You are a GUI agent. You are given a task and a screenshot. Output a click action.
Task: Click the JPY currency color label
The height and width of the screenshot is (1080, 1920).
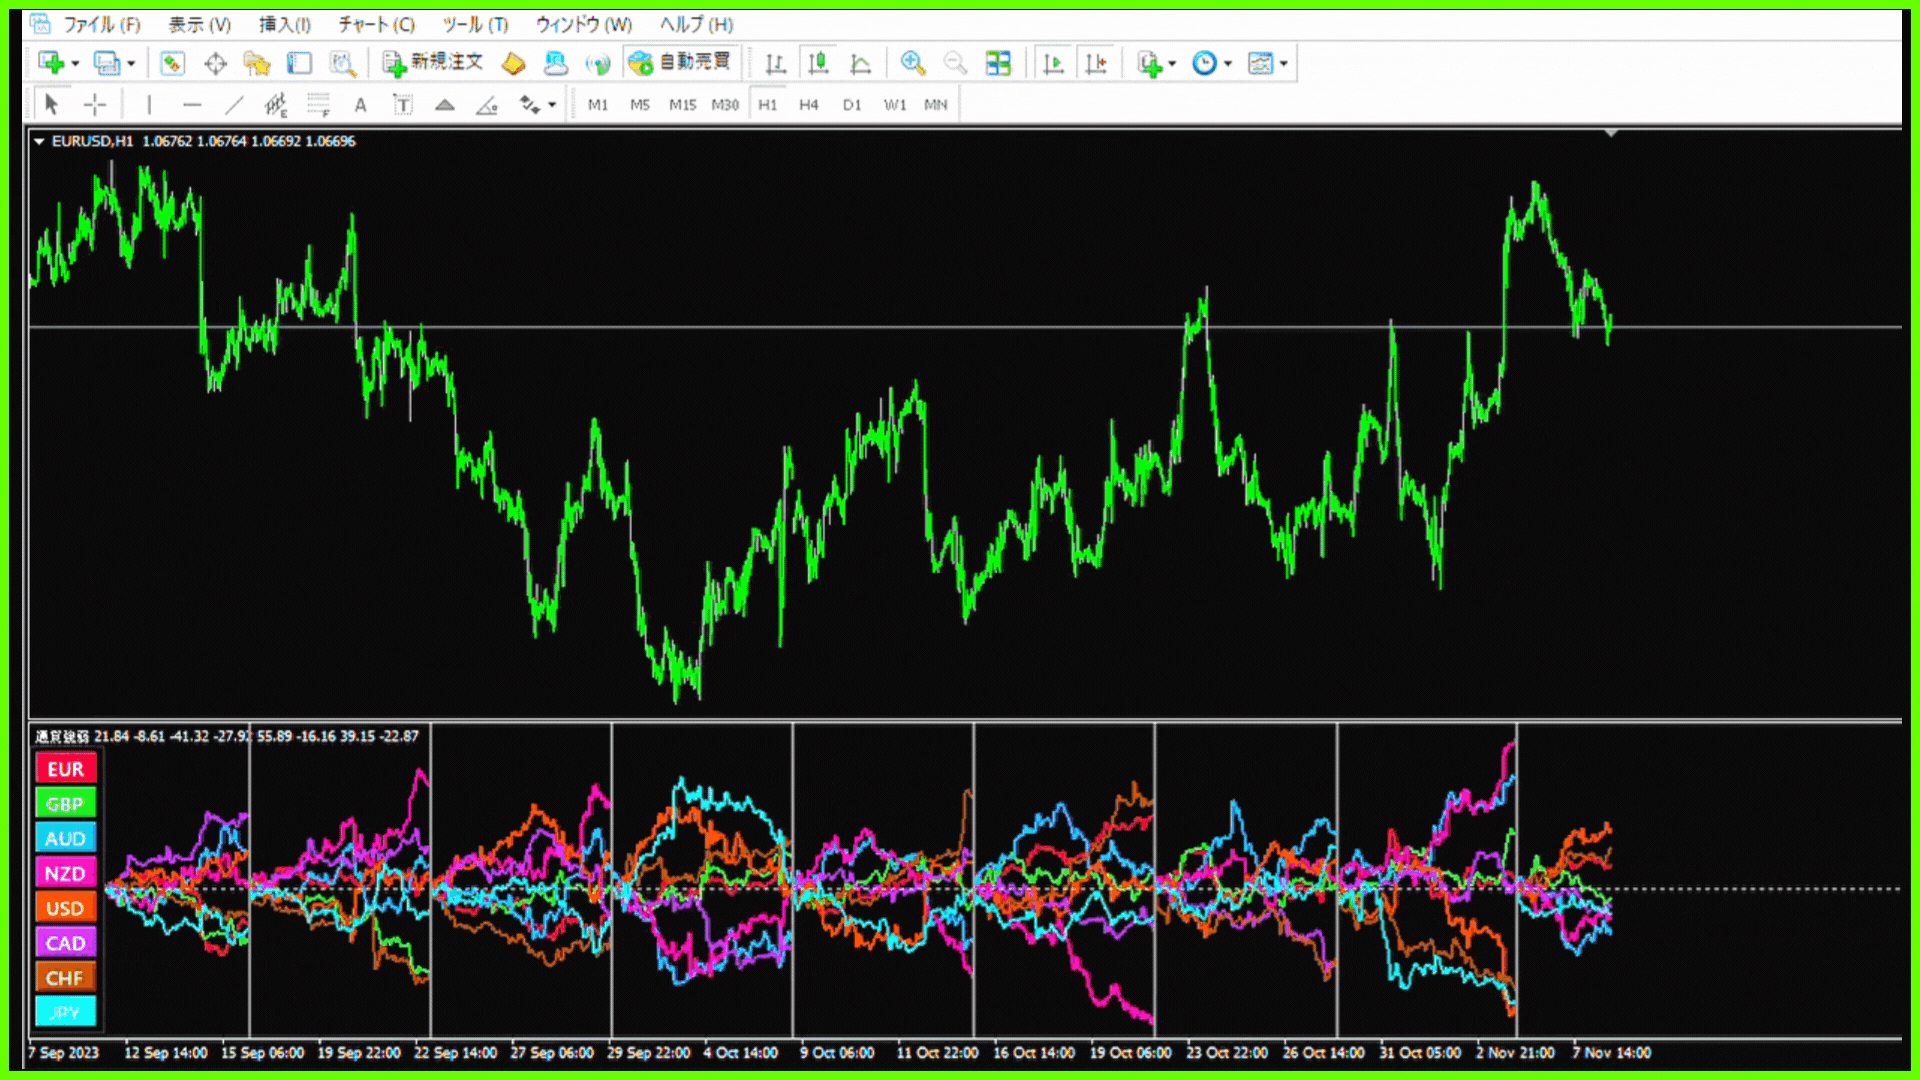(x=66, y=1012)
